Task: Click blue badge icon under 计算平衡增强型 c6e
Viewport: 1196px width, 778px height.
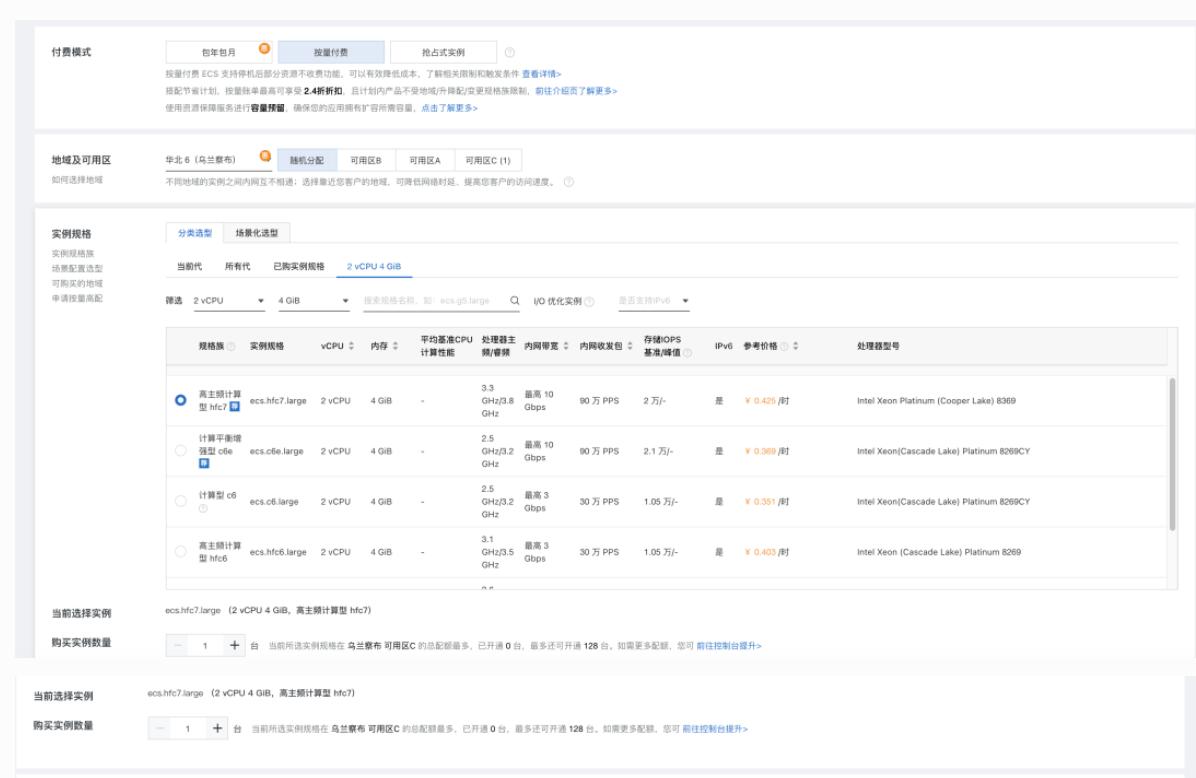Action: point(204,464)
